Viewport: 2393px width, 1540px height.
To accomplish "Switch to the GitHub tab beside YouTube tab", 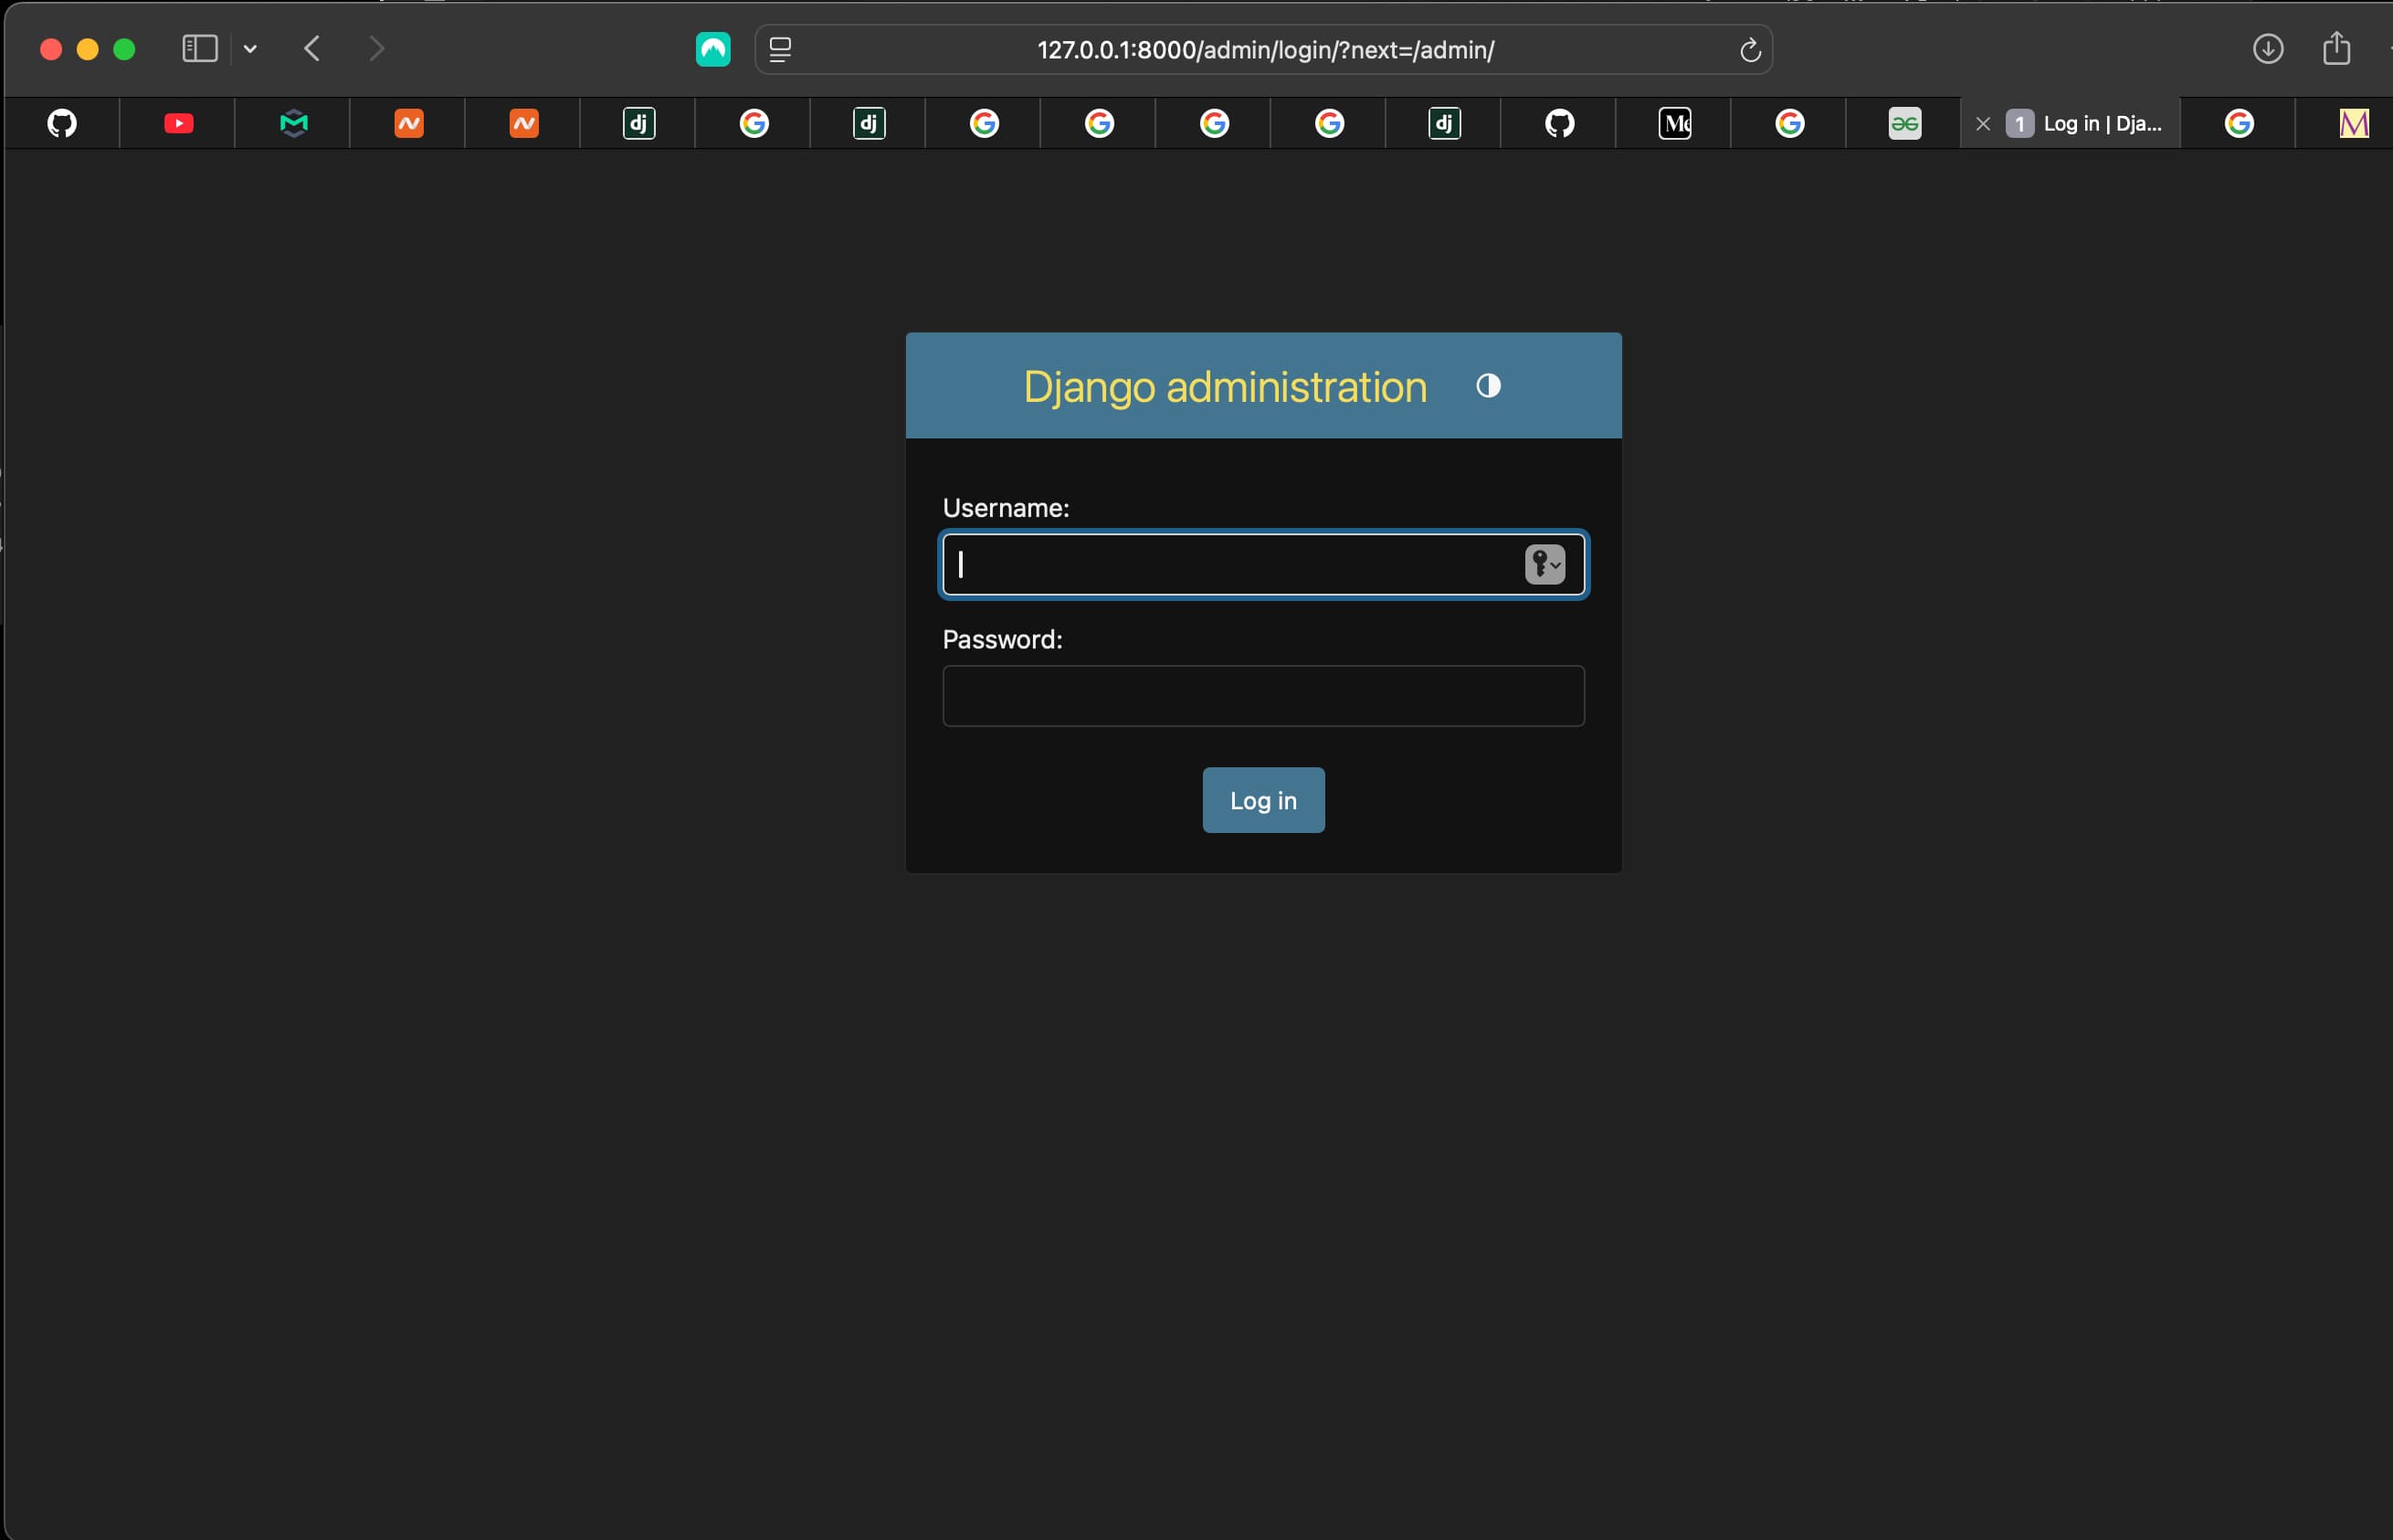I will [62, 123].
